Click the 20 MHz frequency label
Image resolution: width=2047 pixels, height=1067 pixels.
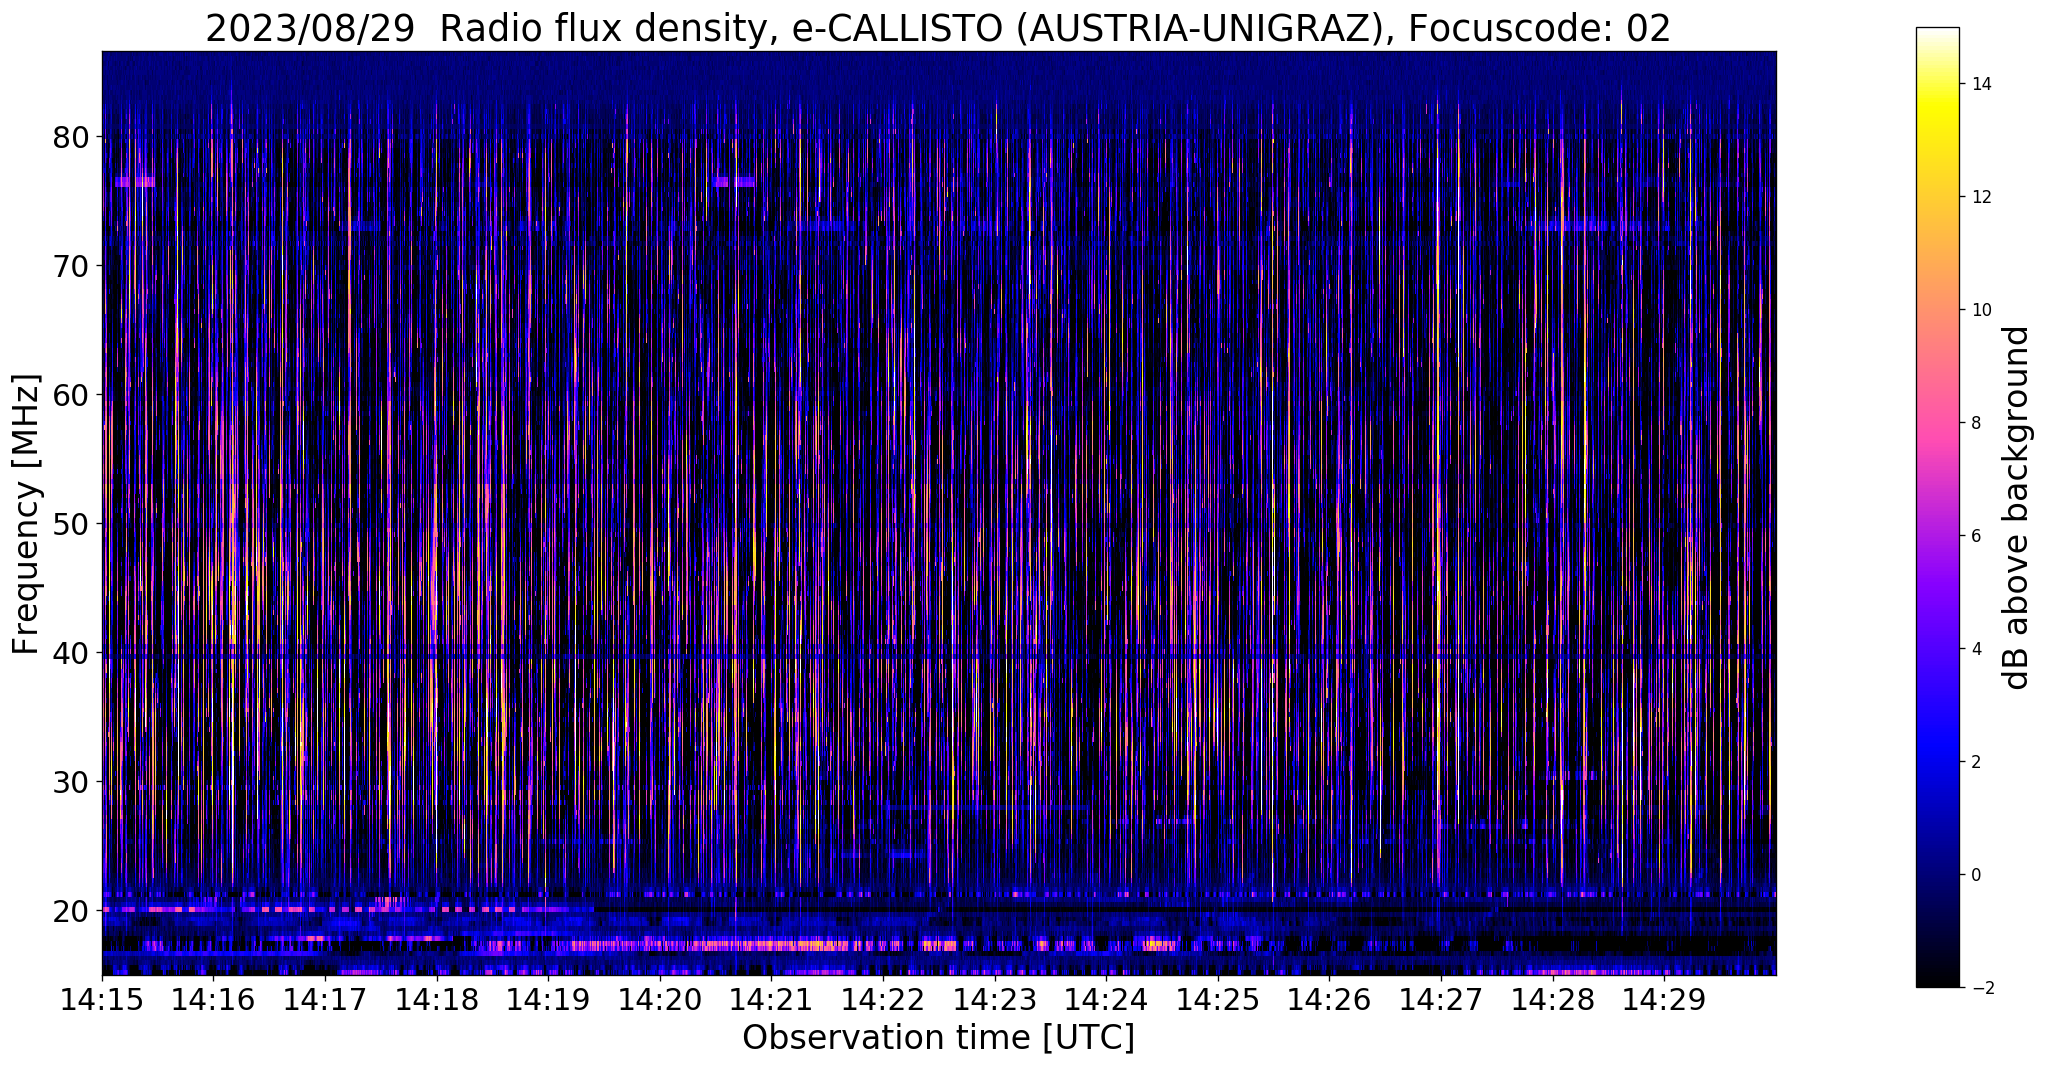pos(70,911)
